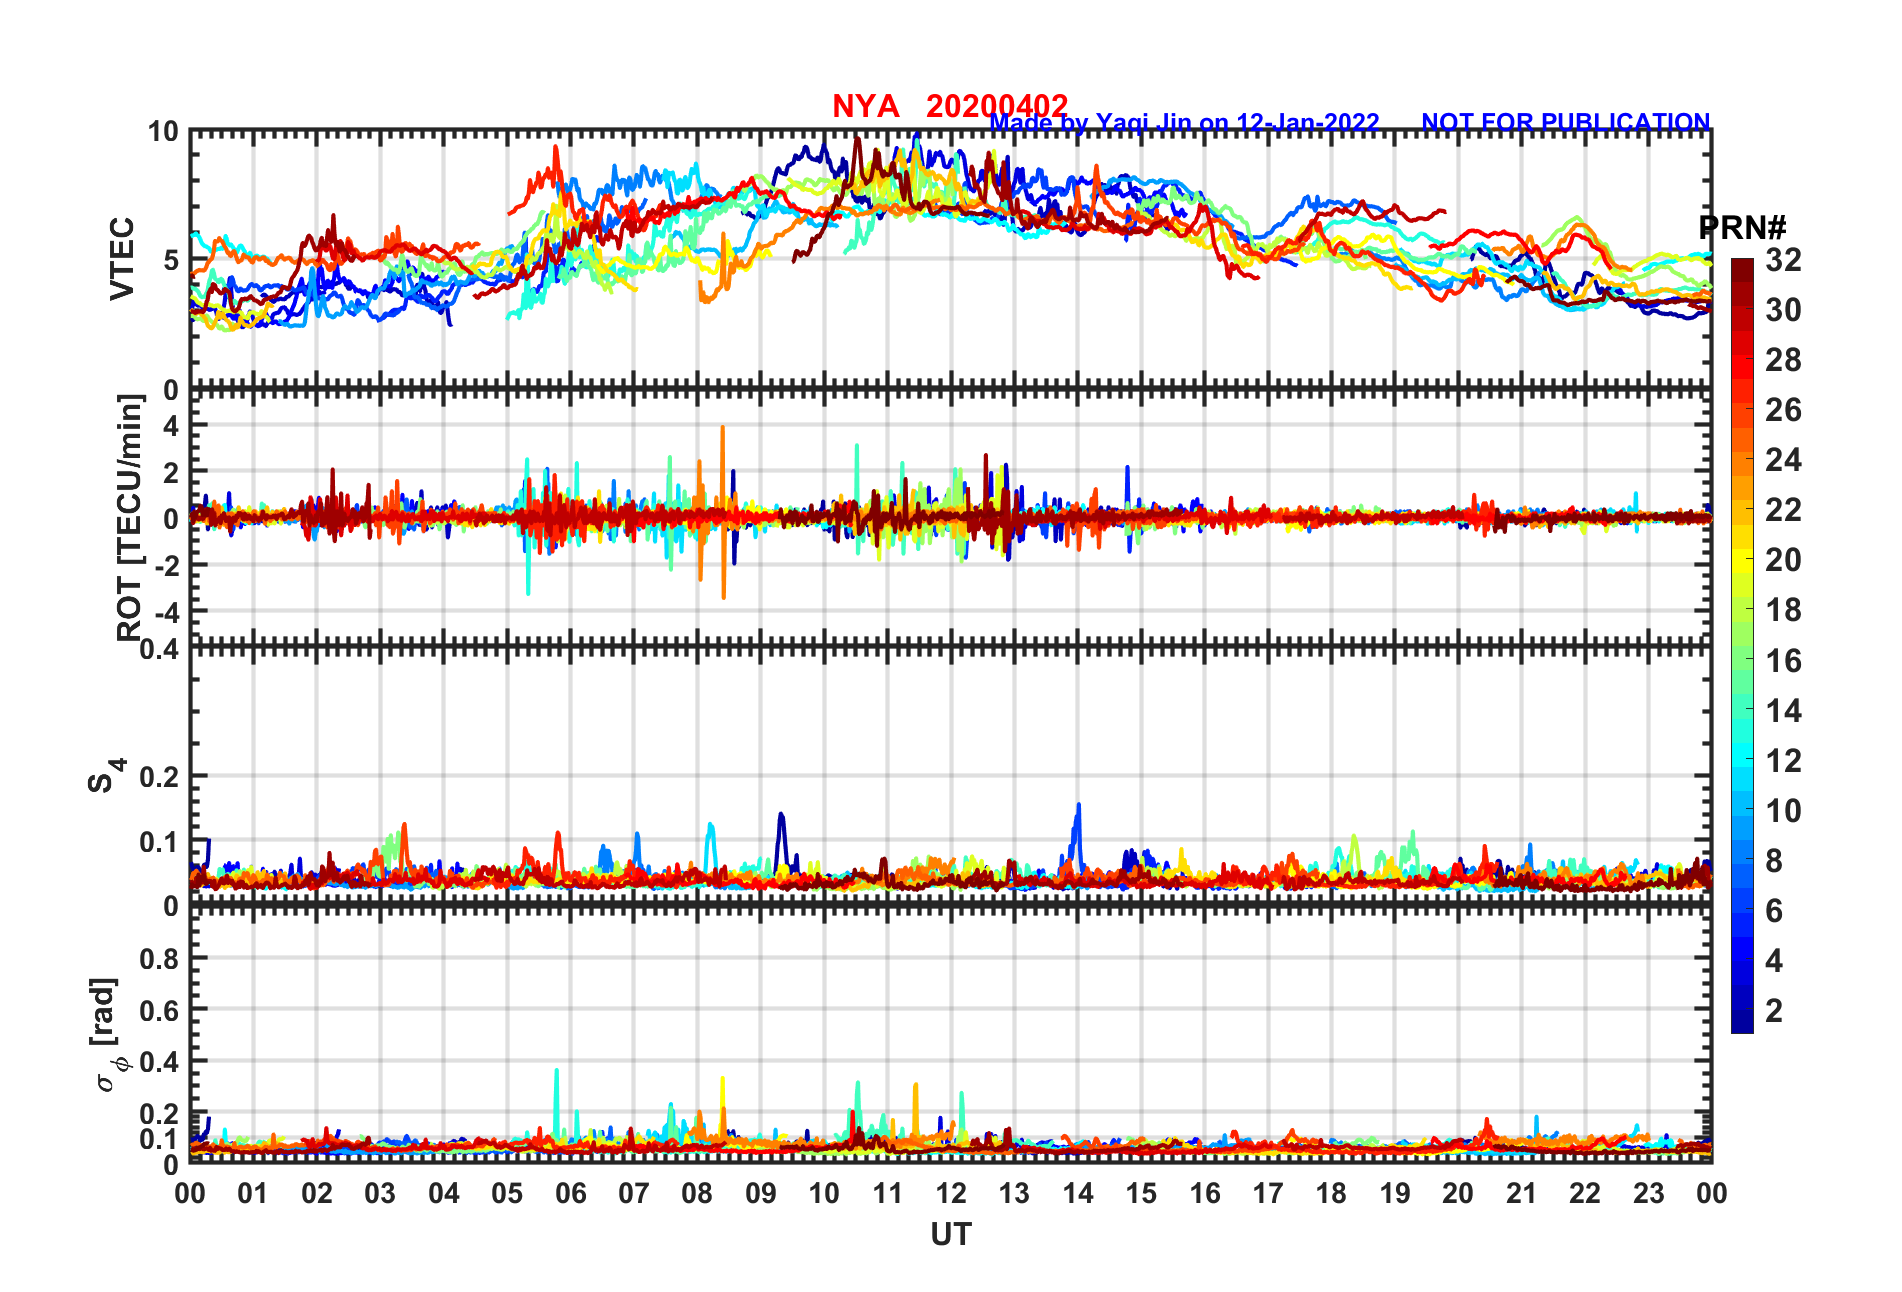Select colorbar tick label 30
Screen dimensions: 1902x1292
click(1783, 310)
